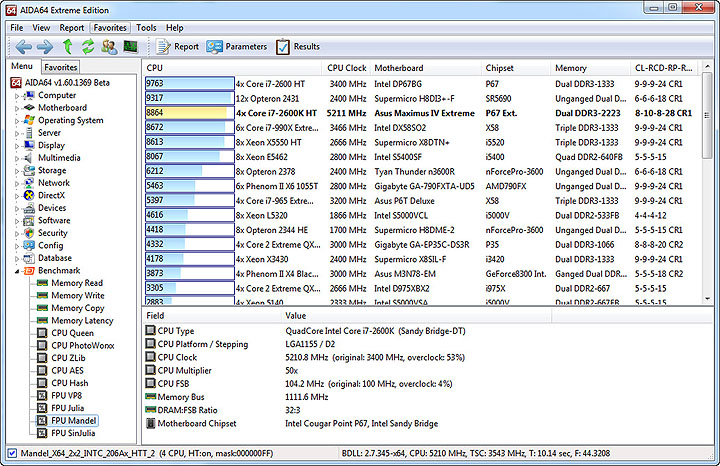Select the CPU ZLib benchmark icon

pyautogui.click(x=42, y=358)
